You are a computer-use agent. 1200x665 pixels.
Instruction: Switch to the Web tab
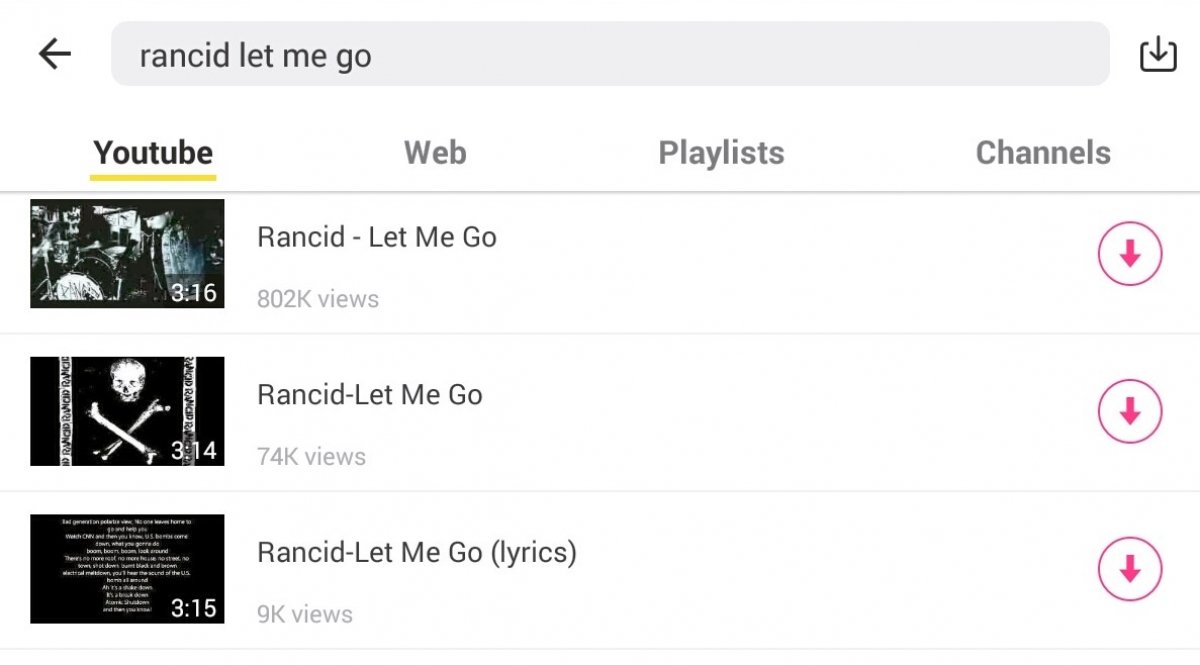(435, 153)
